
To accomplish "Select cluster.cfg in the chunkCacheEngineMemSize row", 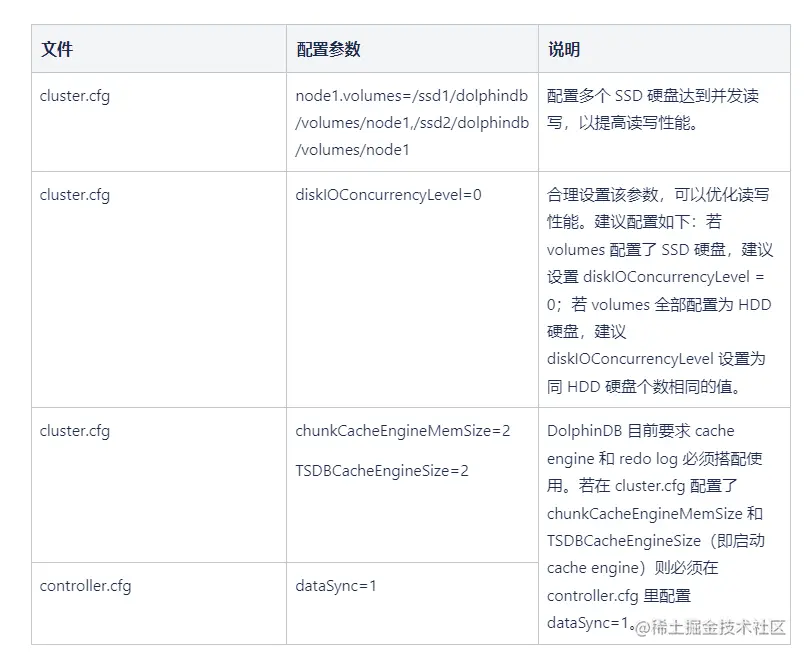I will pos(74,431).
